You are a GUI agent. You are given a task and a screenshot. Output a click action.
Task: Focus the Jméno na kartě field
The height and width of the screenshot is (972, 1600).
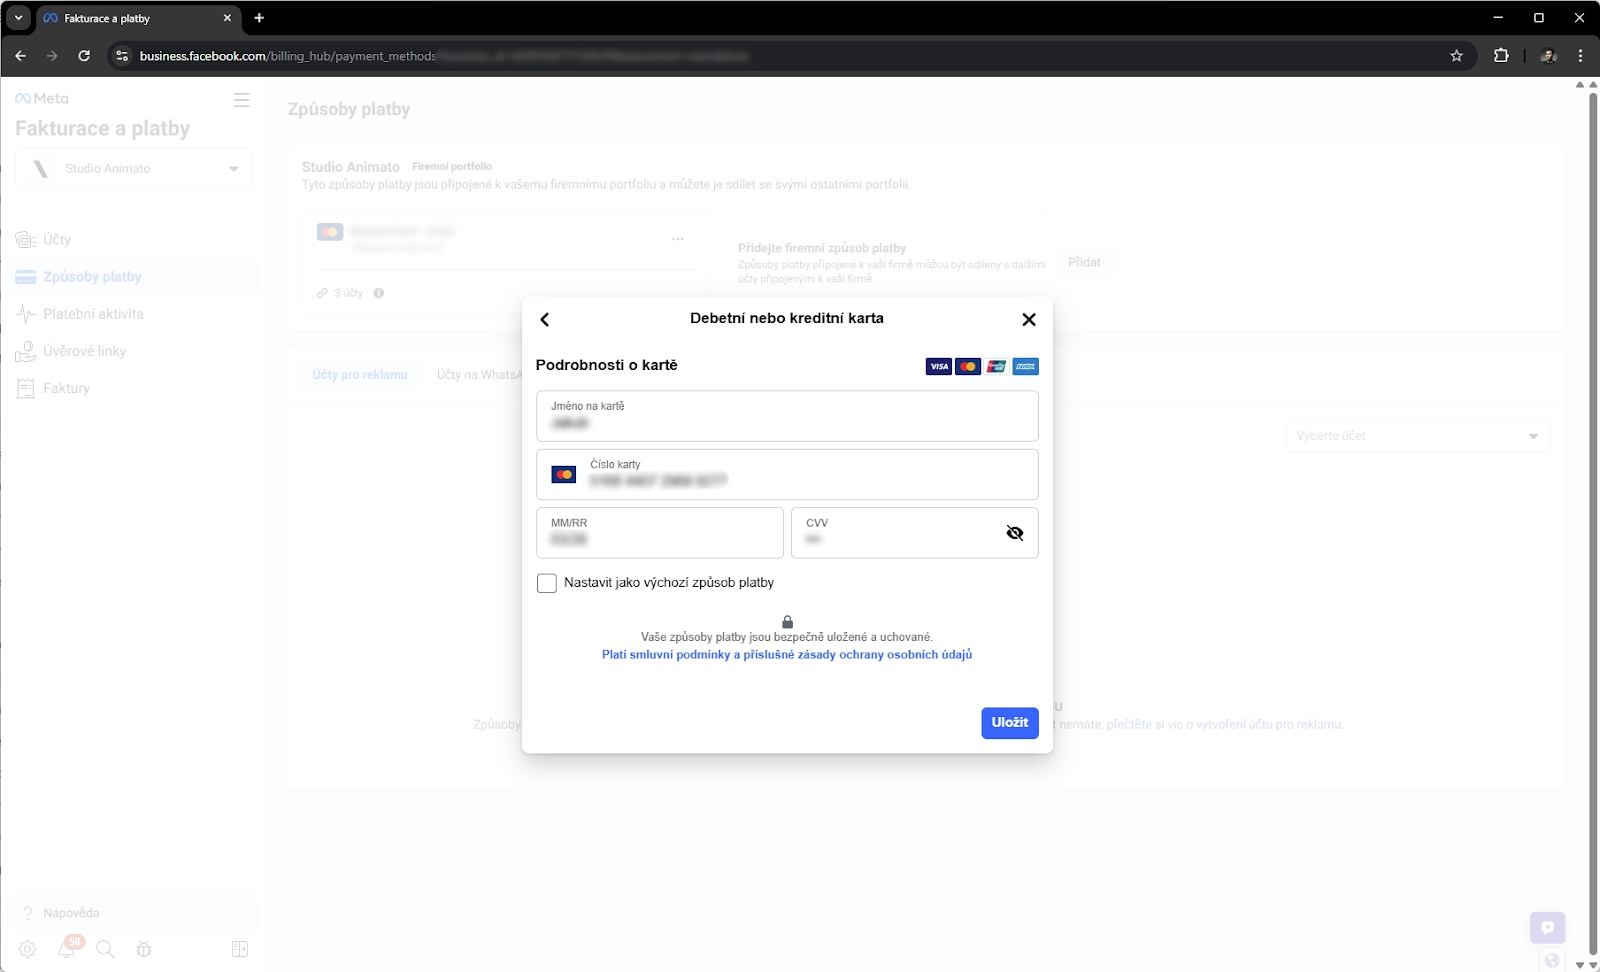pos(787,416)
